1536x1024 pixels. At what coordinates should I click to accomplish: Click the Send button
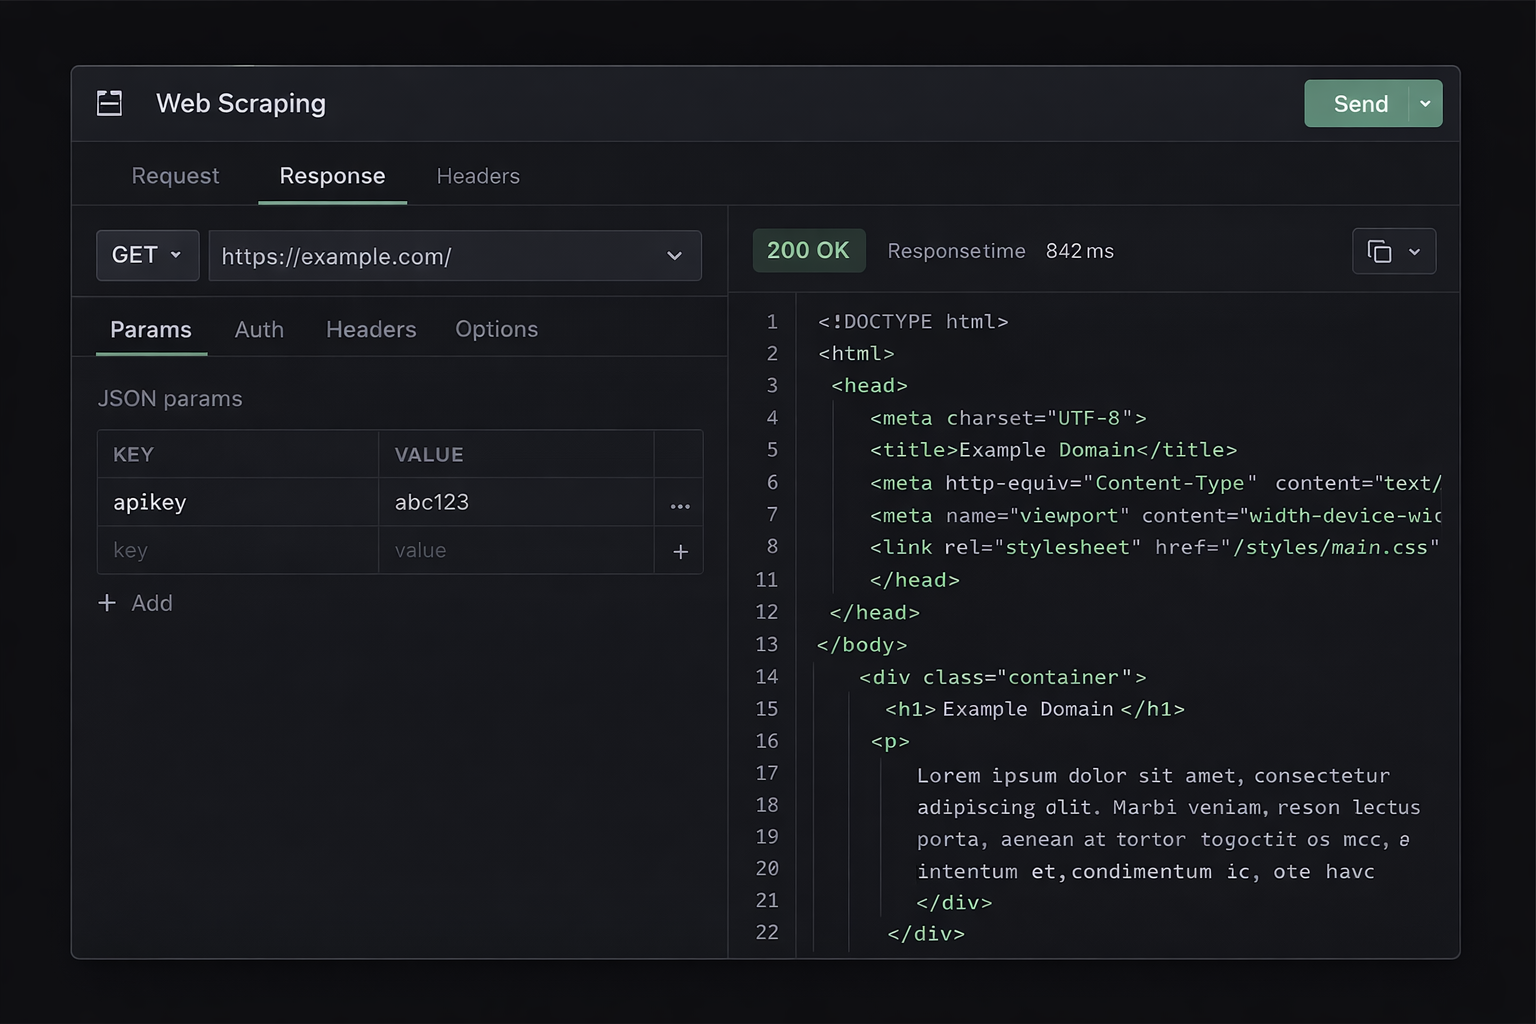point(1359,103)
